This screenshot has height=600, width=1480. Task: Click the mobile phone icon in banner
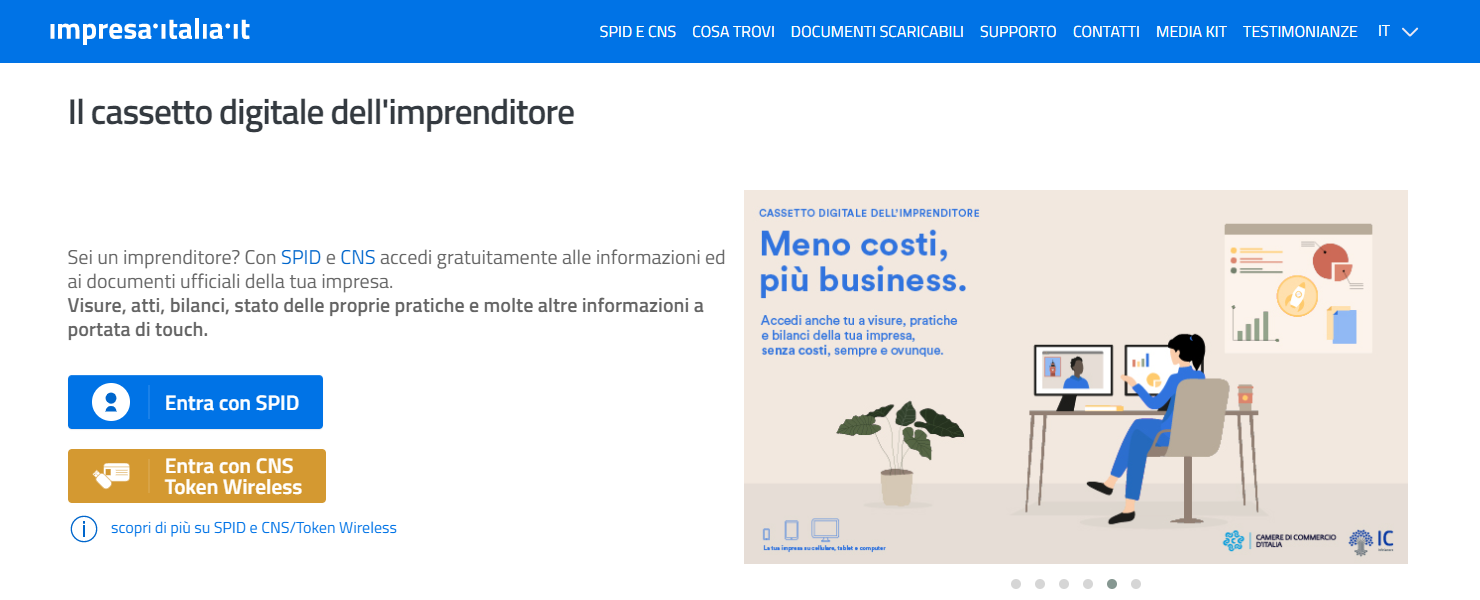(x=767, y=534)
